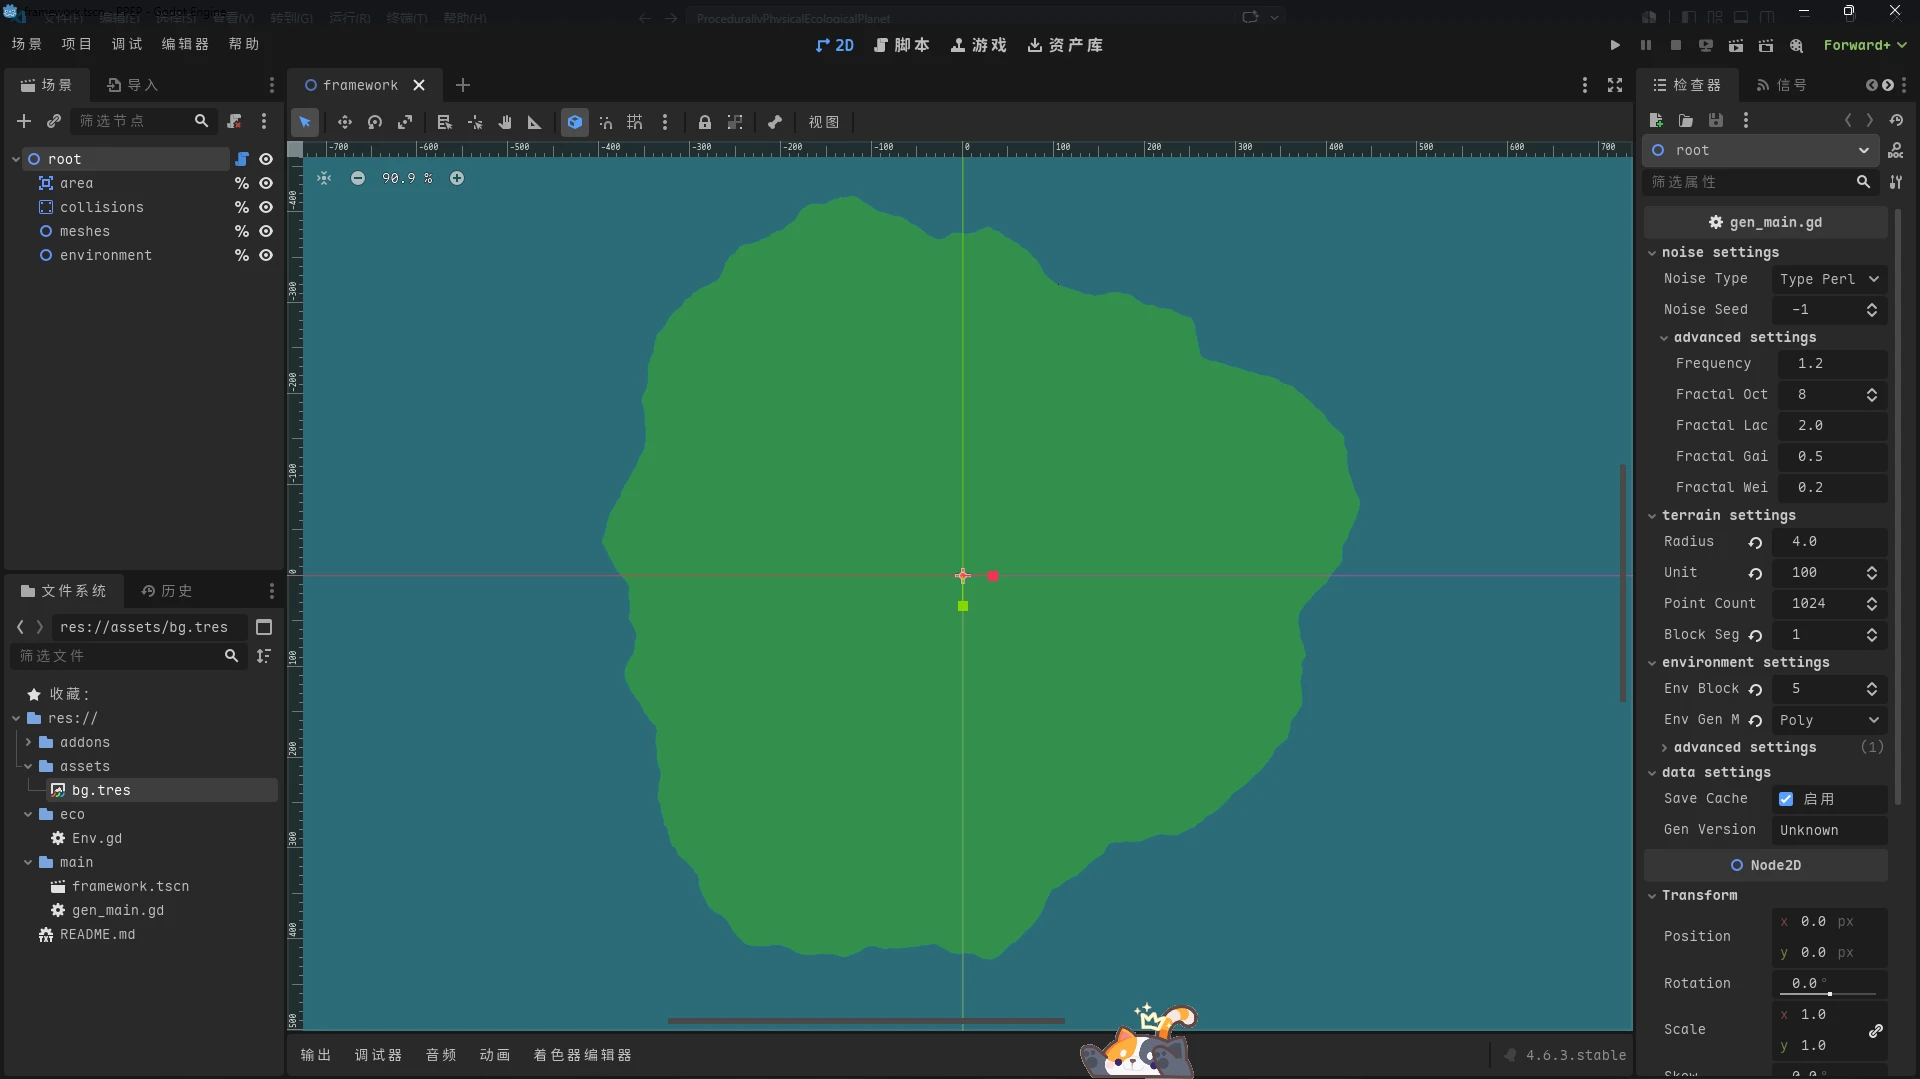The width and height of the screenshot is (1920, 1079).
Task: Open the 输出 (Output) bottom panel
Action: [316, 1055]
